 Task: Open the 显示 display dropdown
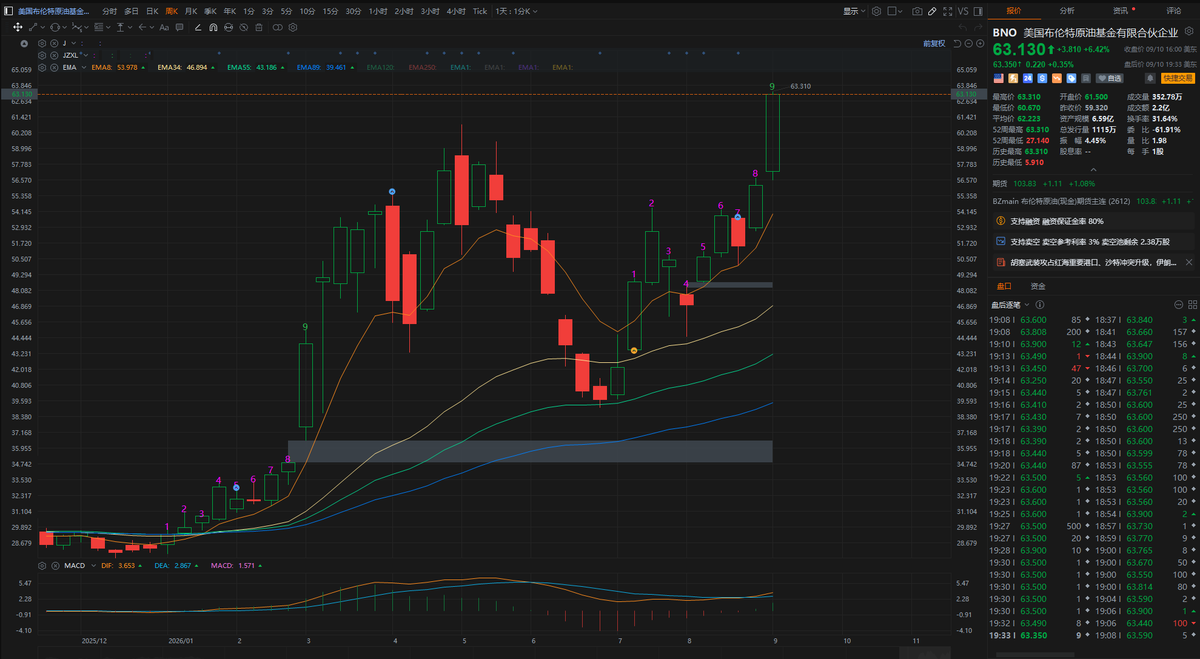(855, 11)
